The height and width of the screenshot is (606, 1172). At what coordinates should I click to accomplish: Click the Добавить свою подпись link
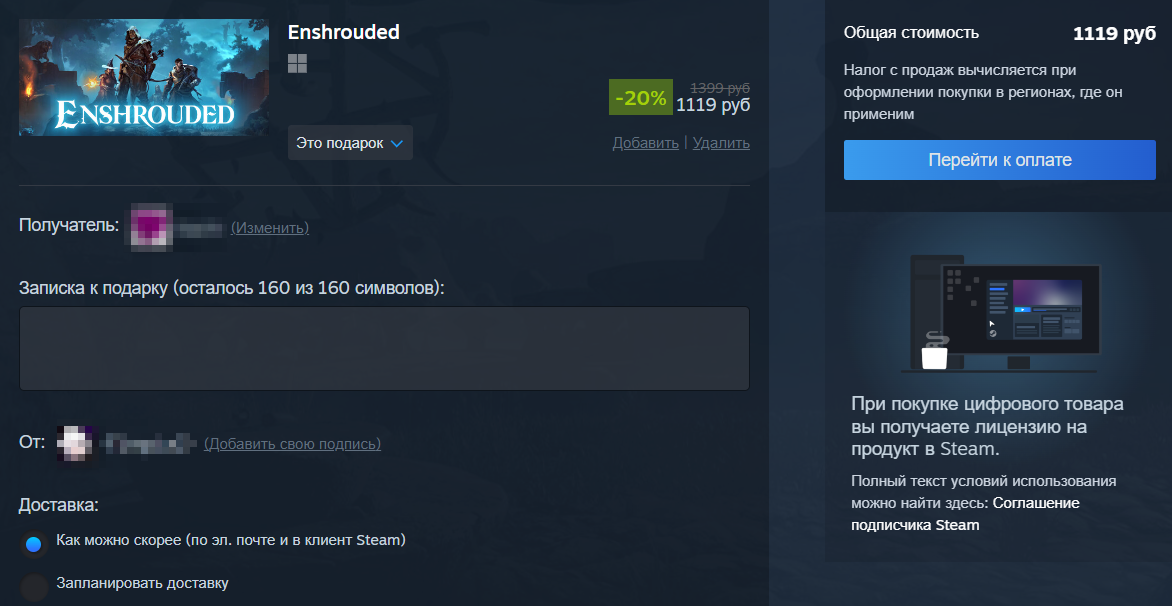292,444
